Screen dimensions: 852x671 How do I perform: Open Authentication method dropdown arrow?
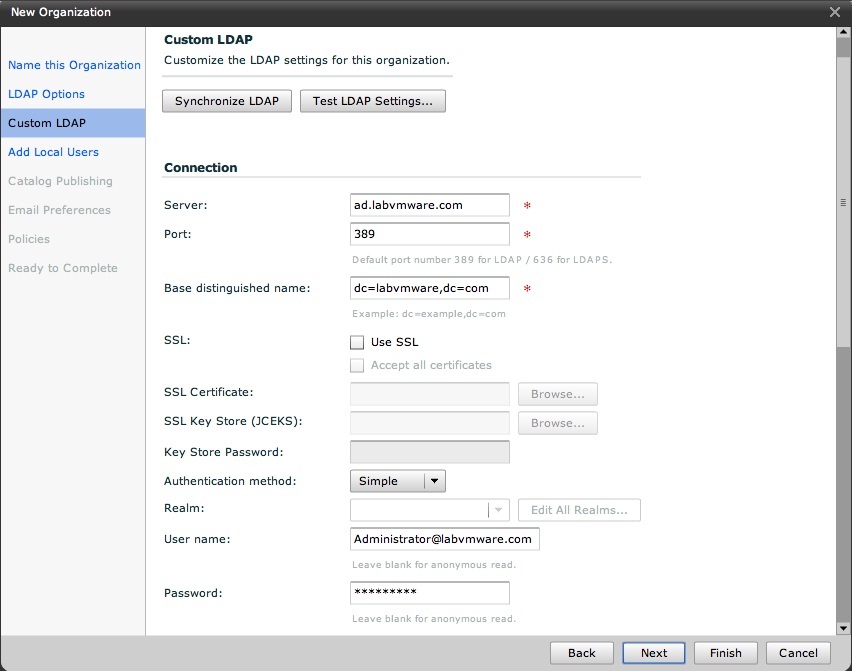click(434, 481)
